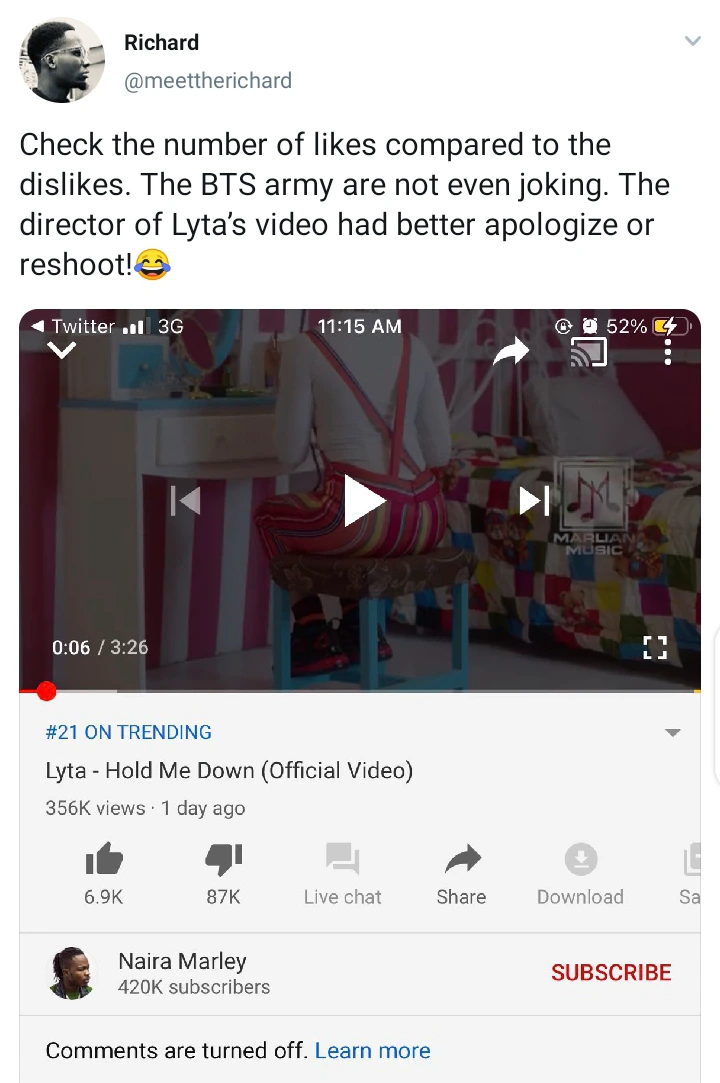Open Learn more link about comments

(x=372, y=1051)
